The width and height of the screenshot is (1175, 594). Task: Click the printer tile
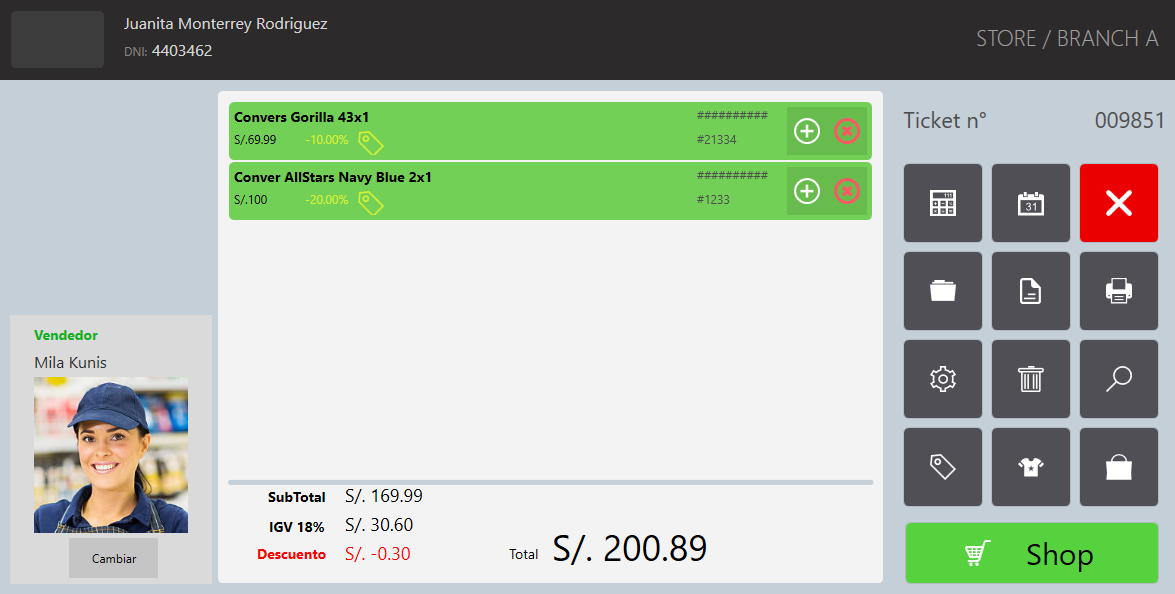(1119, 291)
